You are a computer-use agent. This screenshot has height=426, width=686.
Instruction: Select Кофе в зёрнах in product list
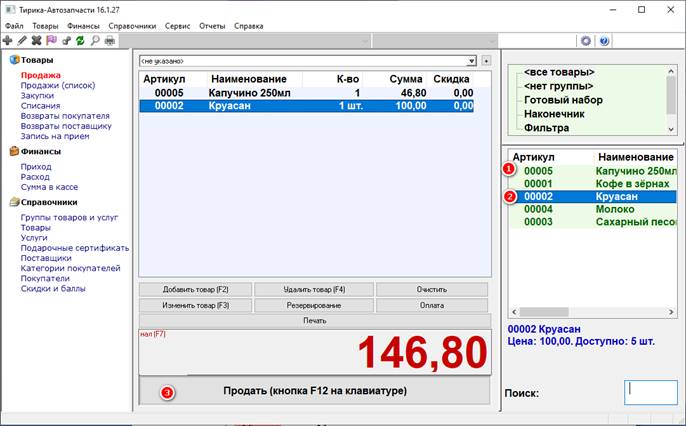(x=593, y=184)
